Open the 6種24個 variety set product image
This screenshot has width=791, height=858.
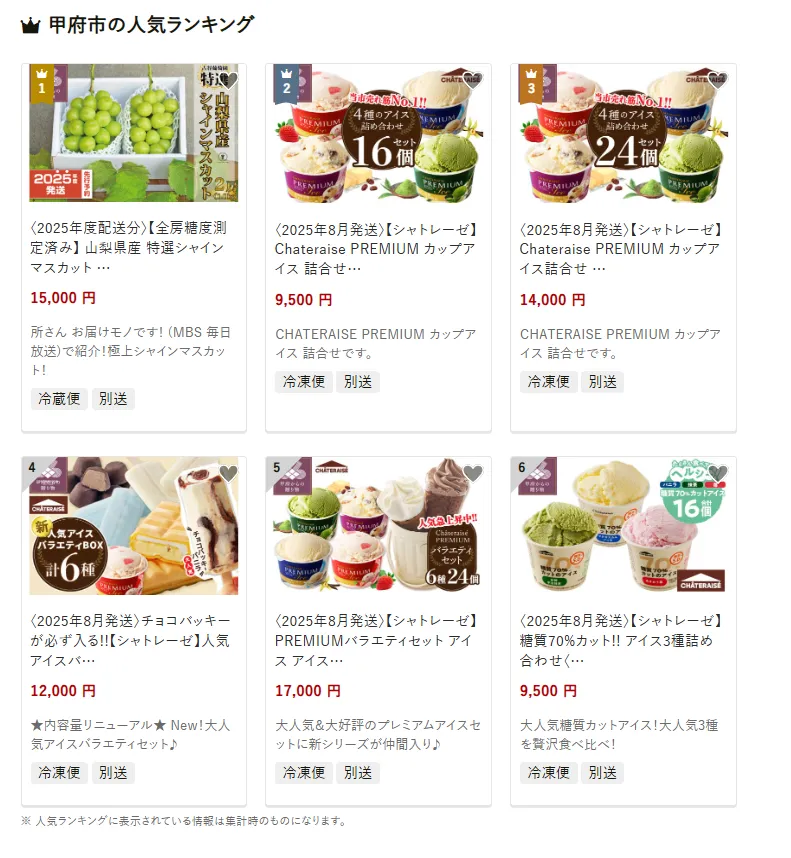378,526
